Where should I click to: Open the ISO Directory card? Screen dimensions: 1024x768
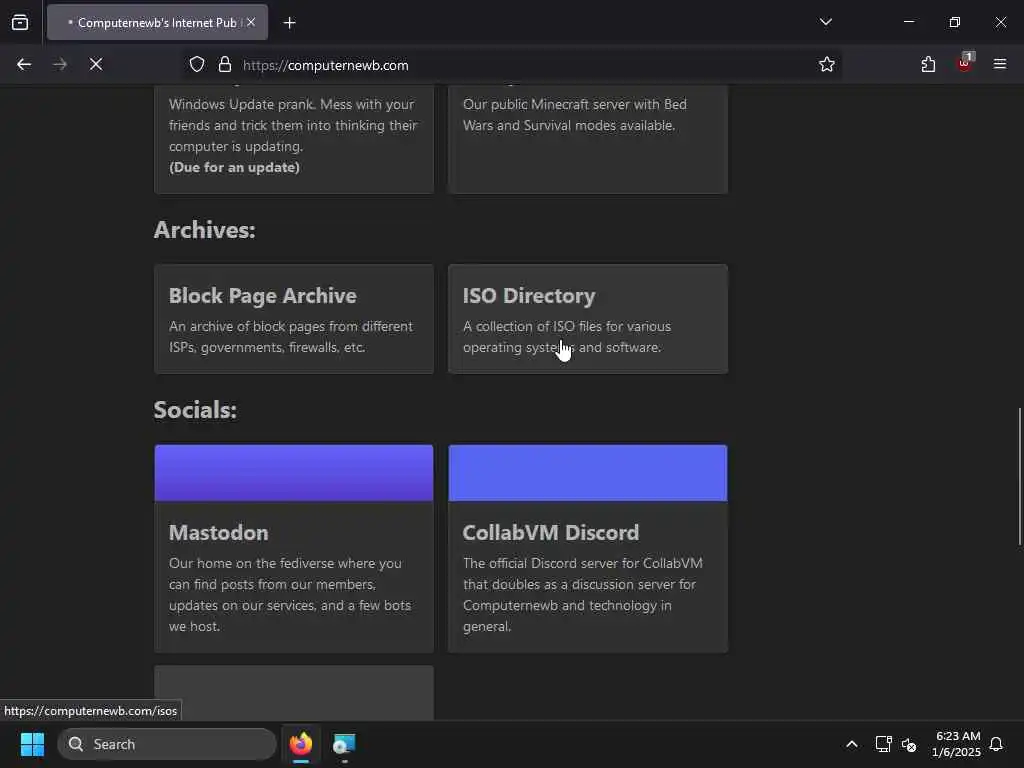pos(588,319)
